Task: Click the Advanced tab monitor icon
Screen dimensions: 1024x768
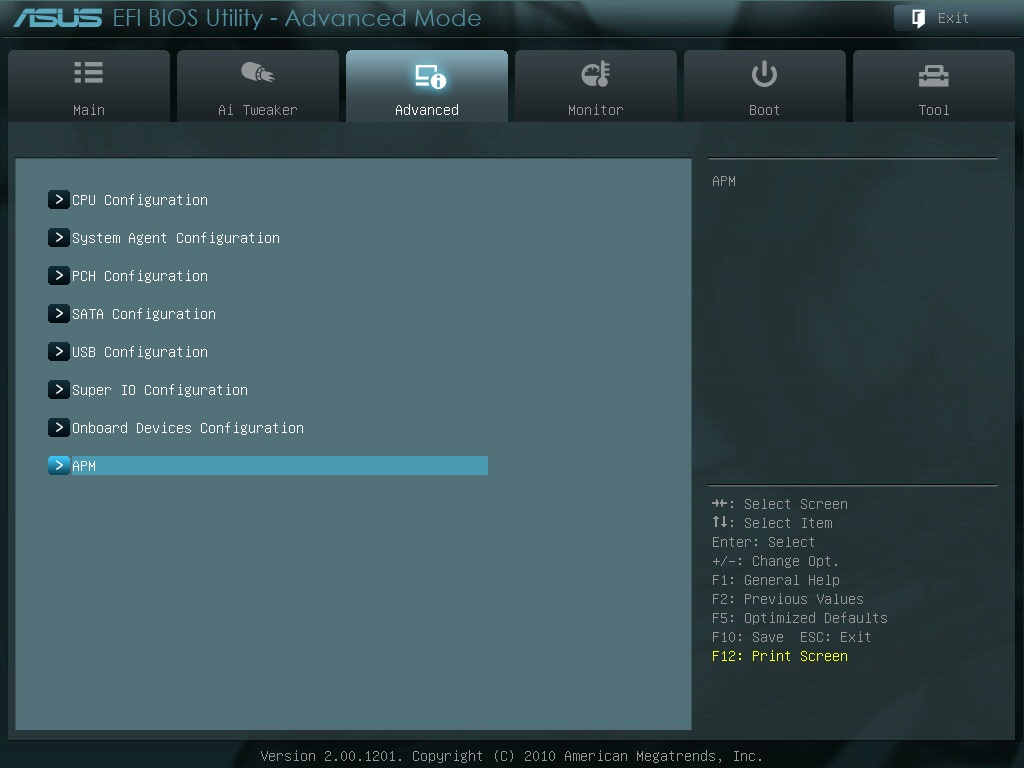Action: [430, 76]
